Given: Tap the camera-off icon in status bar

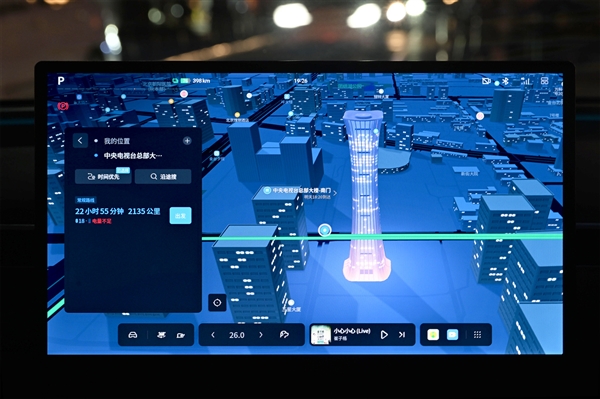Looking at the screenshot, I should coord(486,81).
